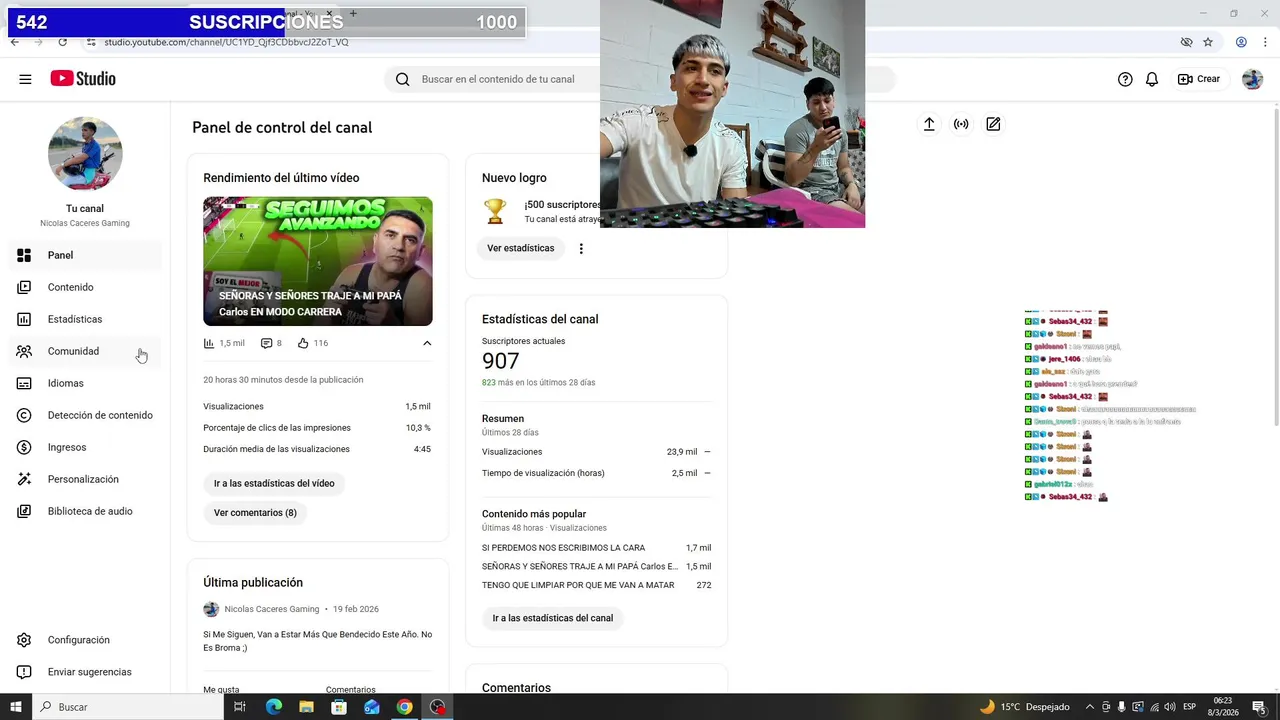Open Estadísticas in the sidebar
1280x720 pixels.
tap(86, 319)
